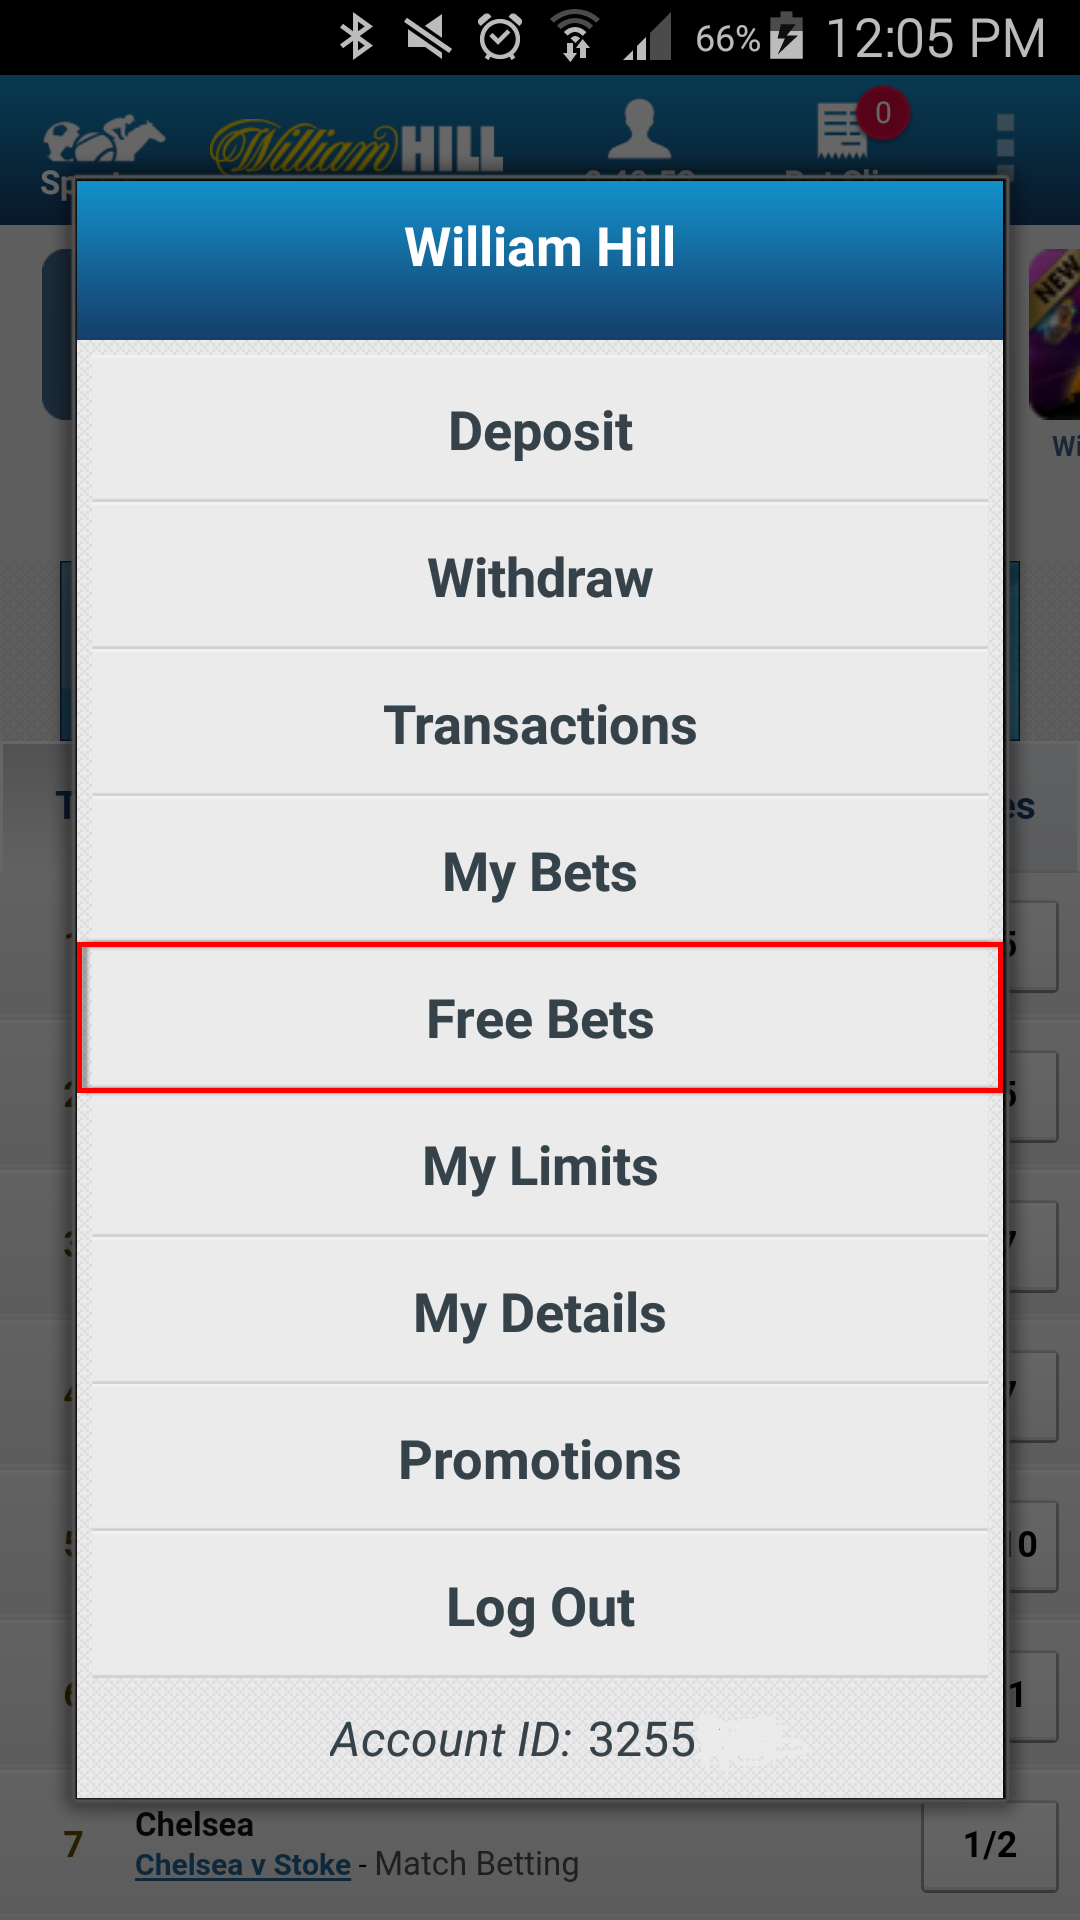Screen dimensions: 1080x1920
Task: View My Details in account menu
Action: click(540, 1312)
